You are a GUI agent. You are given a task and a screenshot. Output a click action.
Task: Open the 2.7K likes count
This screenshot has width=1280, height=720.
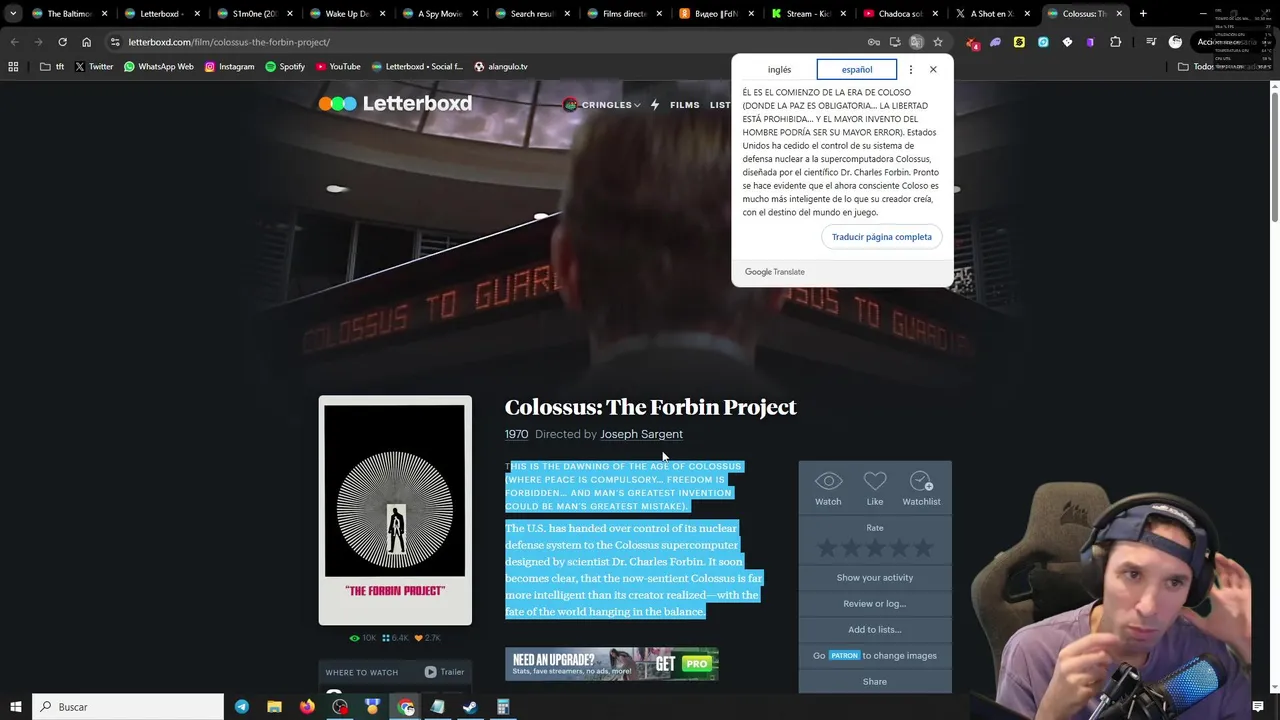coord(428,638)
